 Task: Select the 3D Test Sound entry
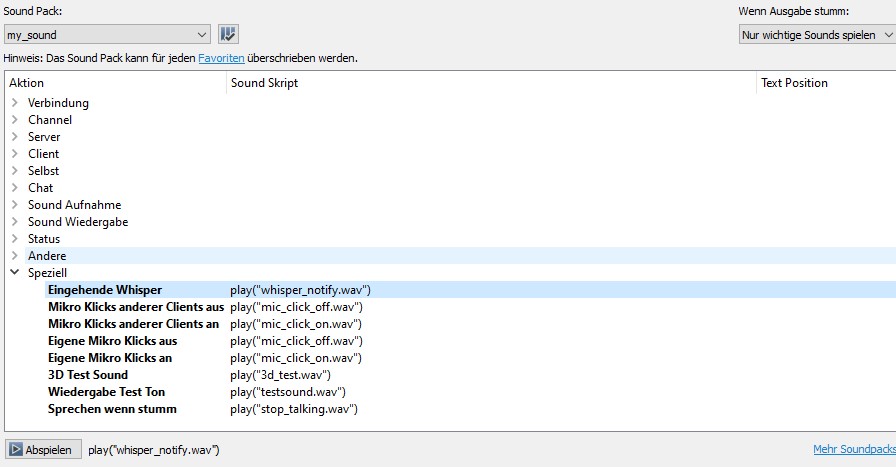coord(88,375)
